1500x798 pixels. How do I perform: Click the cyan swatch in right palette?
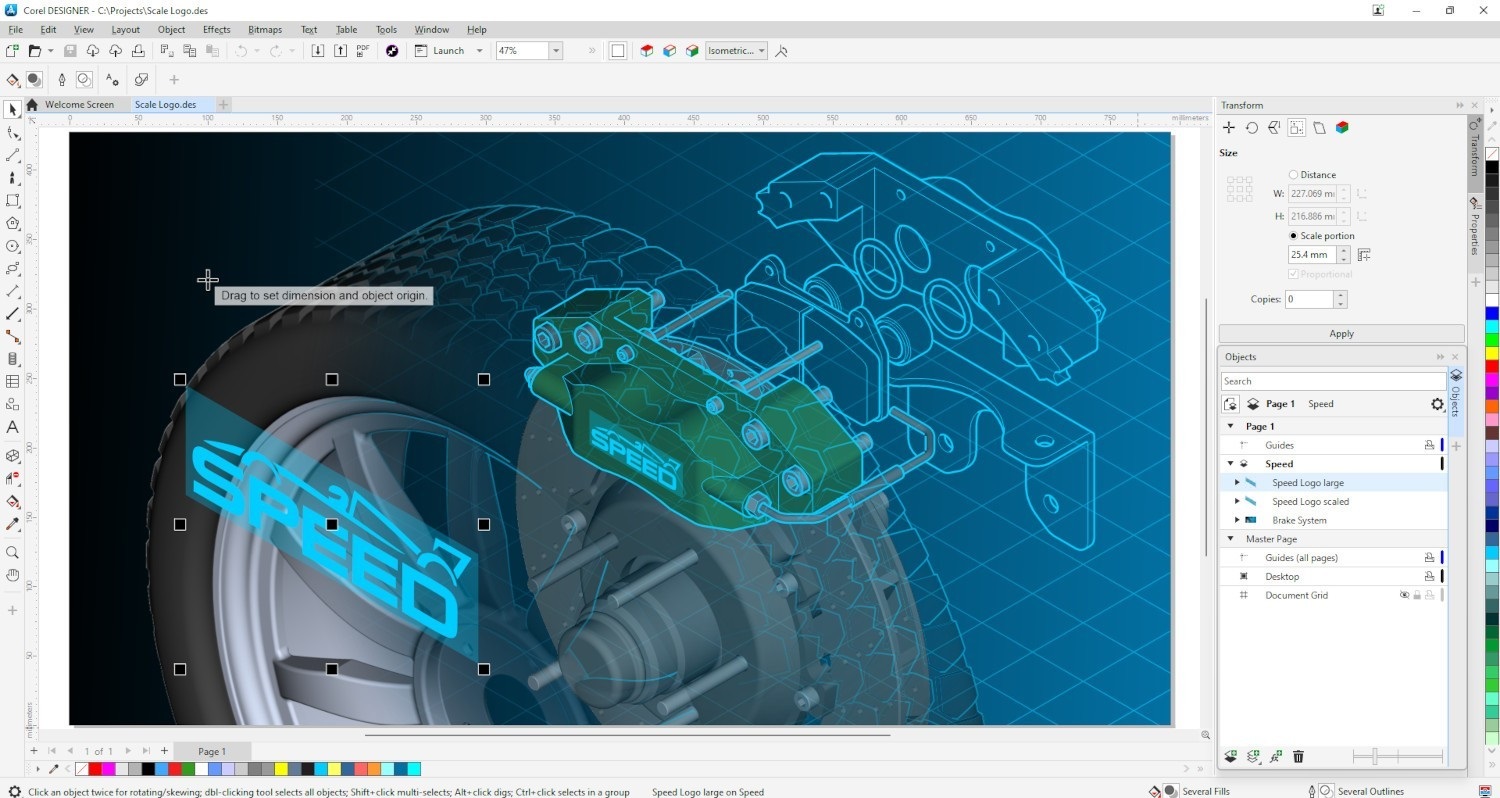[1492, 326]
